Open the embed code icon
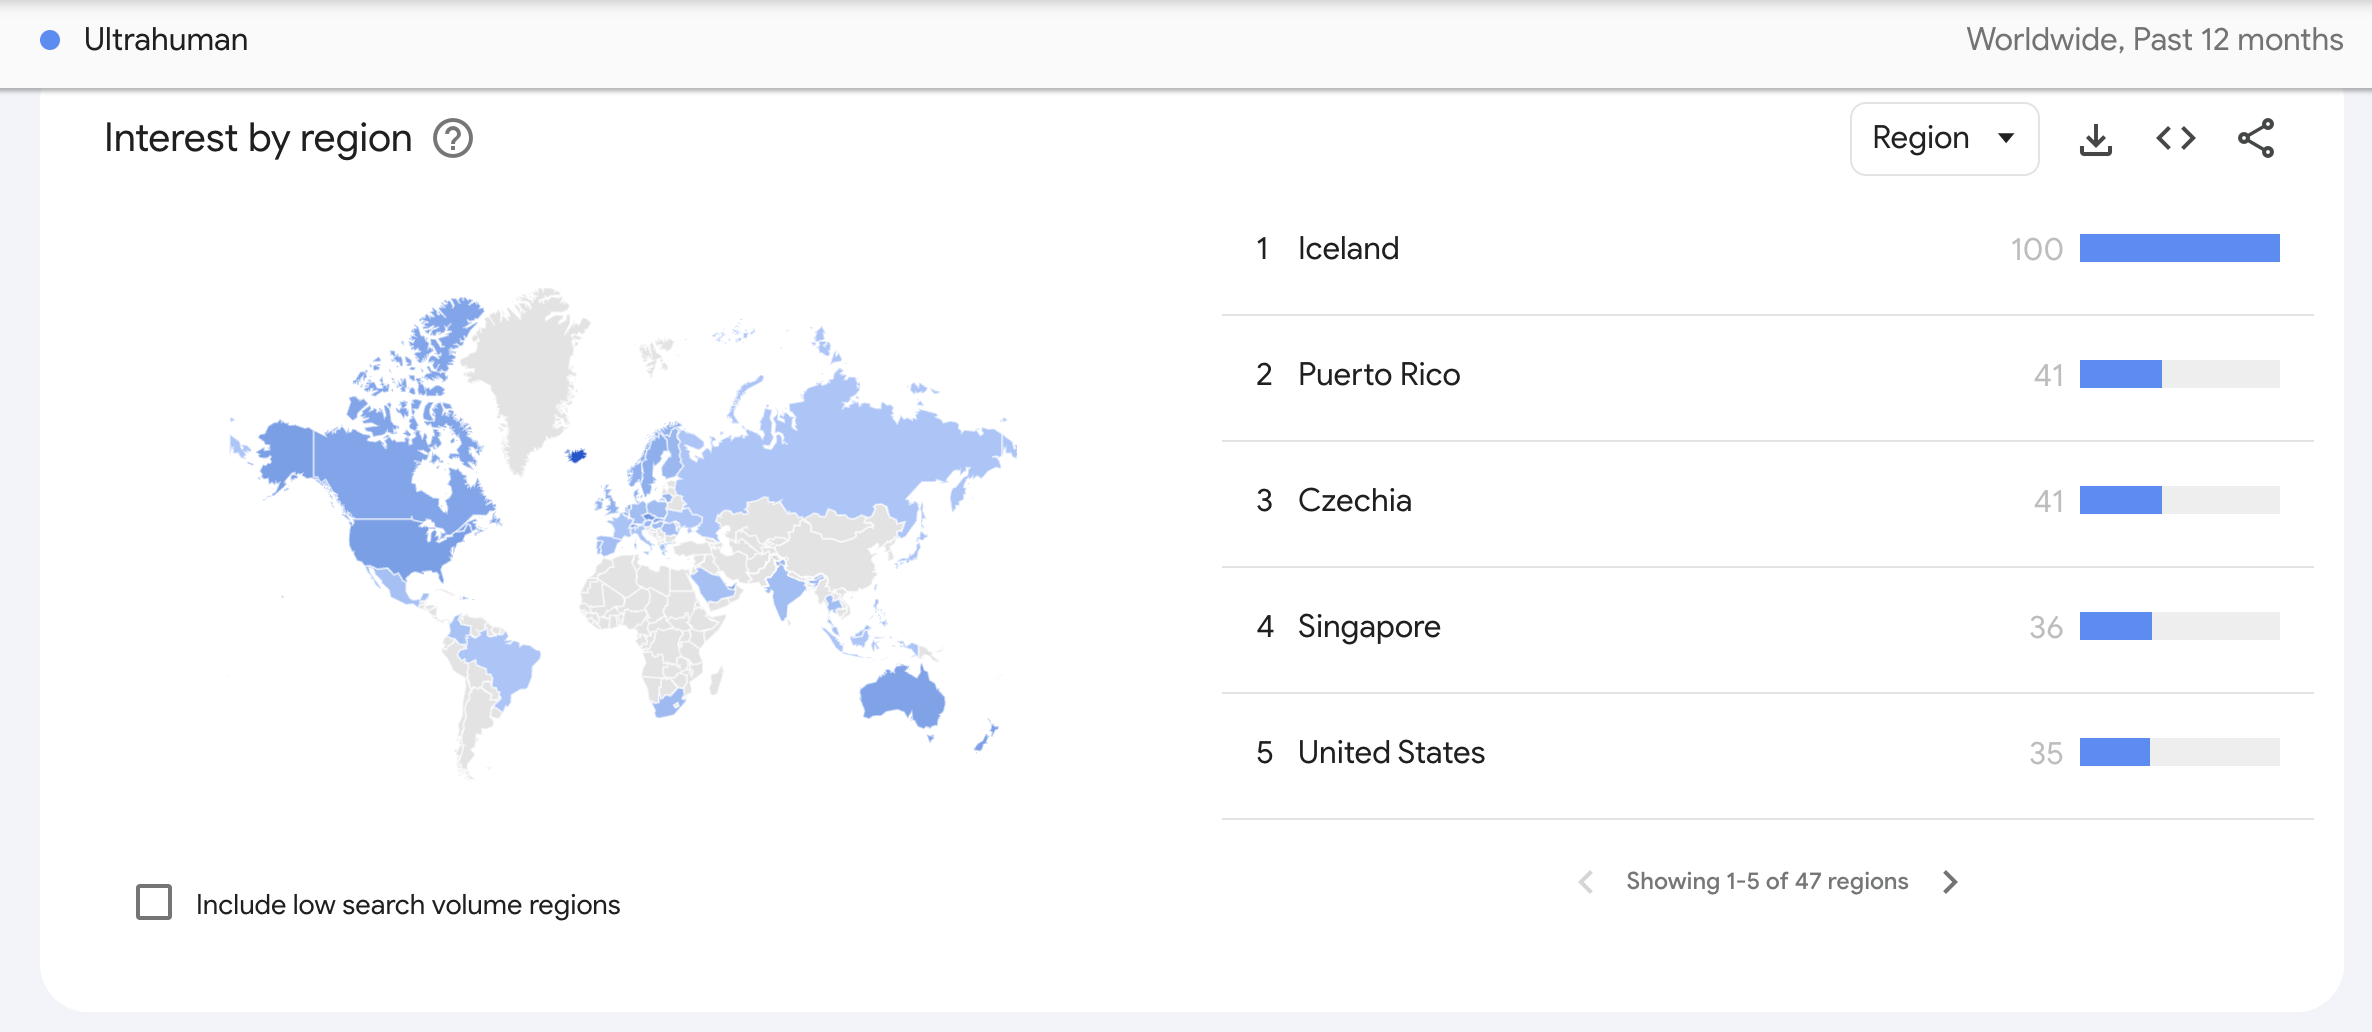This screenshot has height=1032, width=2372. tap(2176, 140)
